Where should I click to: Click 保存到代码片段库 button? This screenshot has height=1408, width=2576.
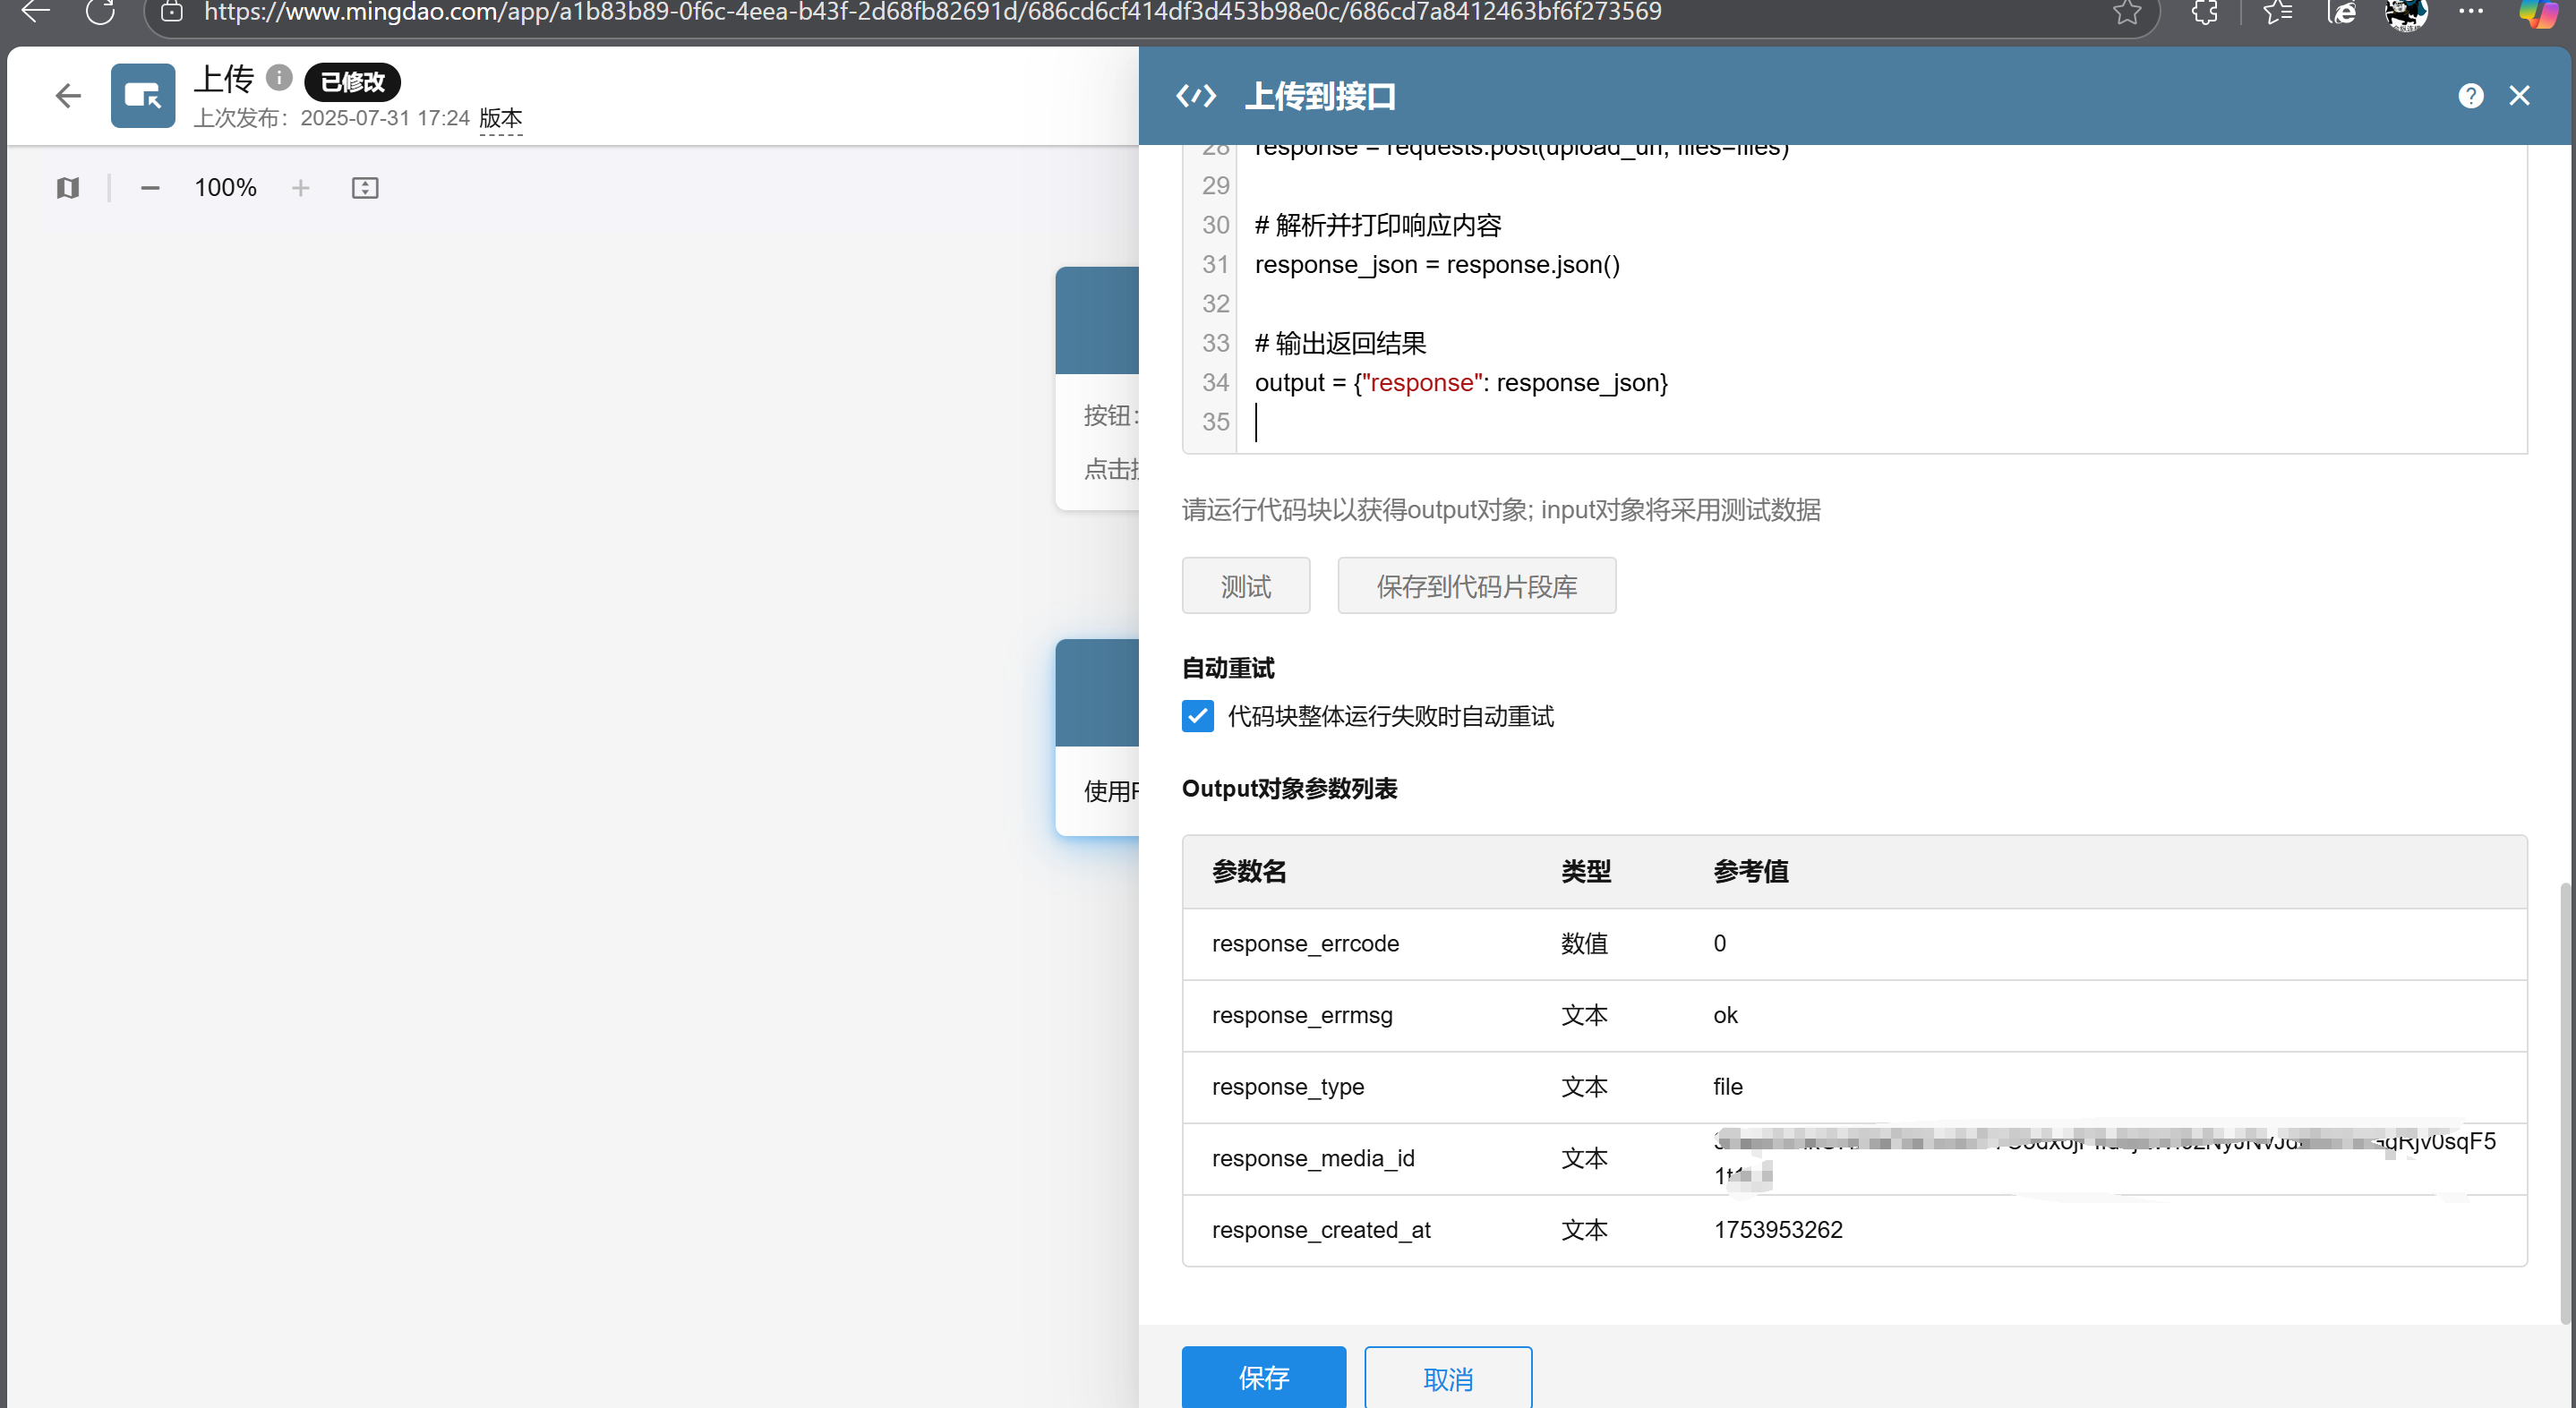1476,586
